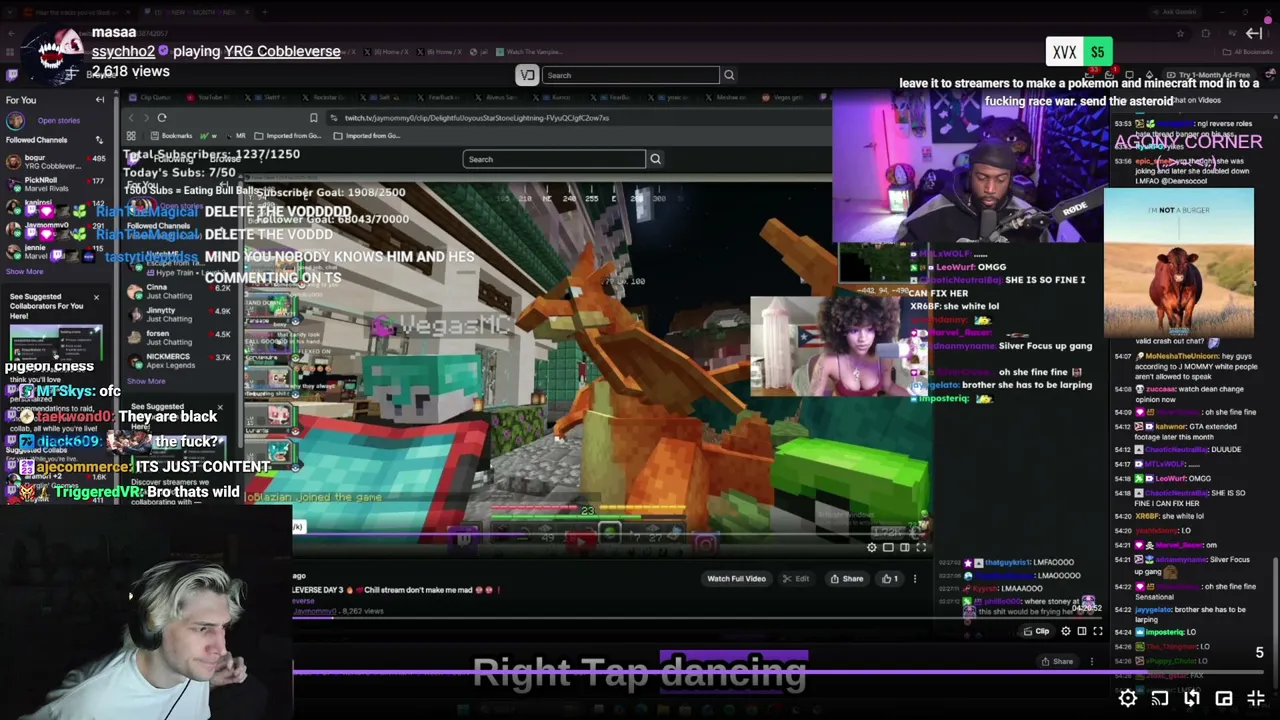Open NICKMERCS Apex Legends channel
The width and height of the screenshot is (1280, 720).
coord(180,361)
